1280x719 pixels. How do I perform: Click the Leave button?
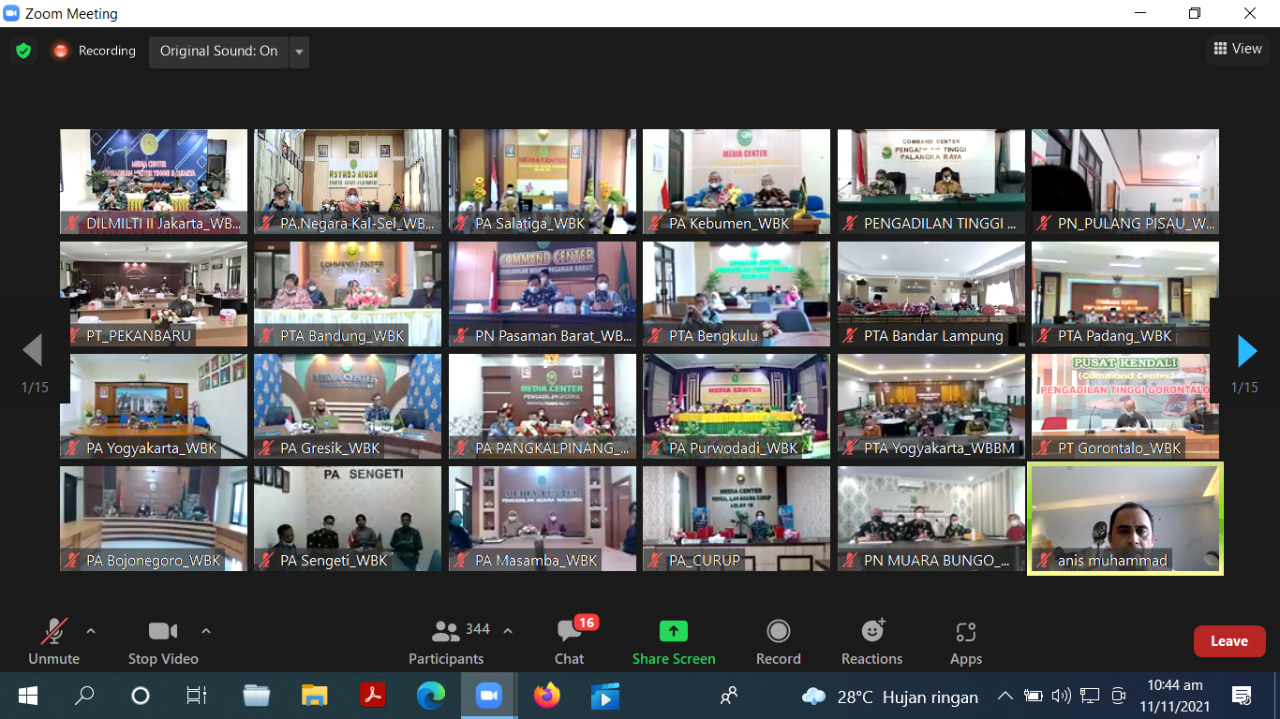1229,640
